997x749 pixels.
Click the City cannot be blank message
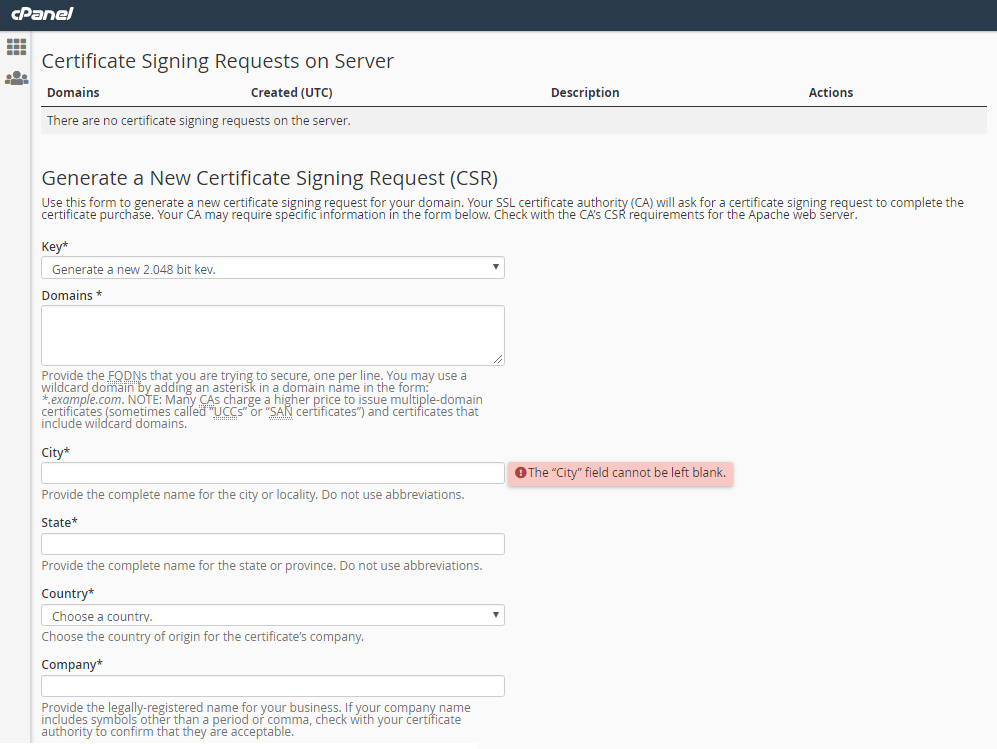coord(627,473)
